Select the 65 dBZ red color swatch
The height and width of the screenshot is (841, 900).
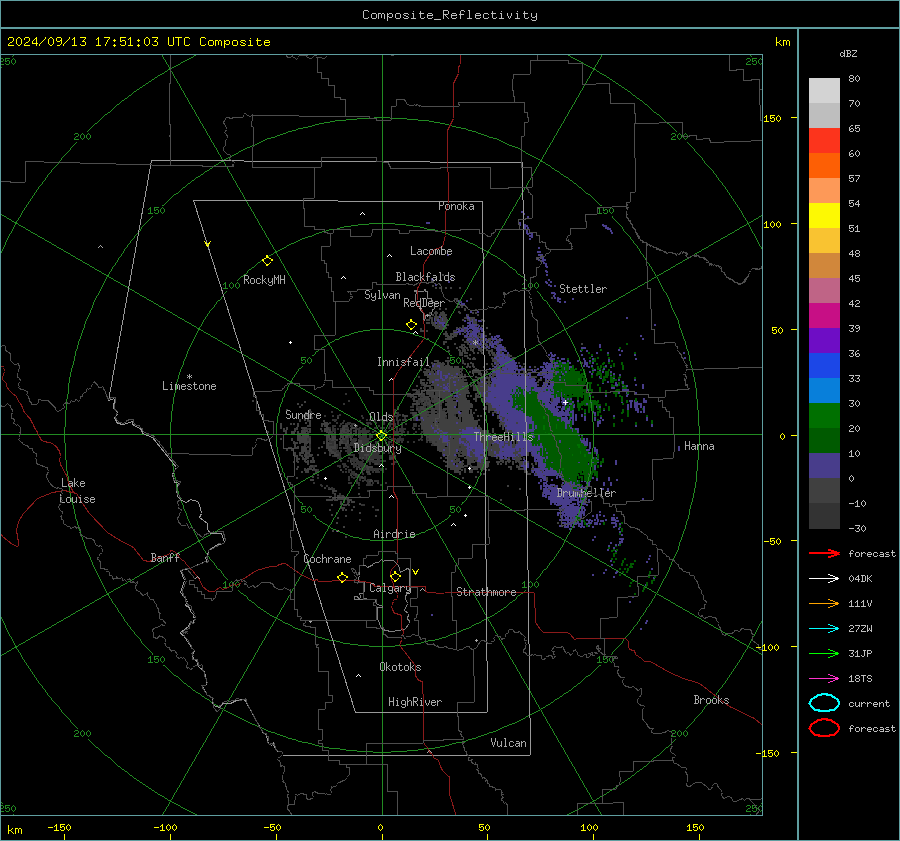coord(824,140)
